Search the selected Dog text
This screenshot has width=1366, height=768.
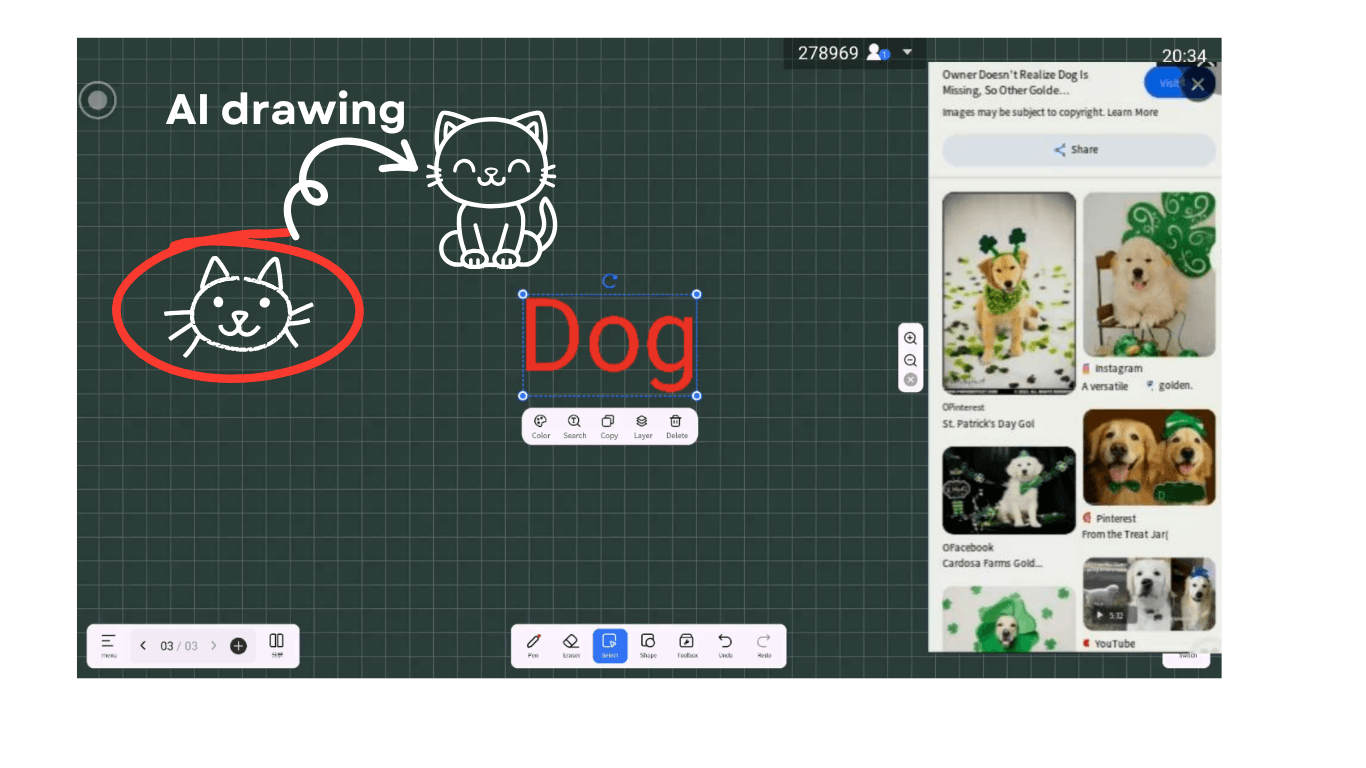[574, 426]
